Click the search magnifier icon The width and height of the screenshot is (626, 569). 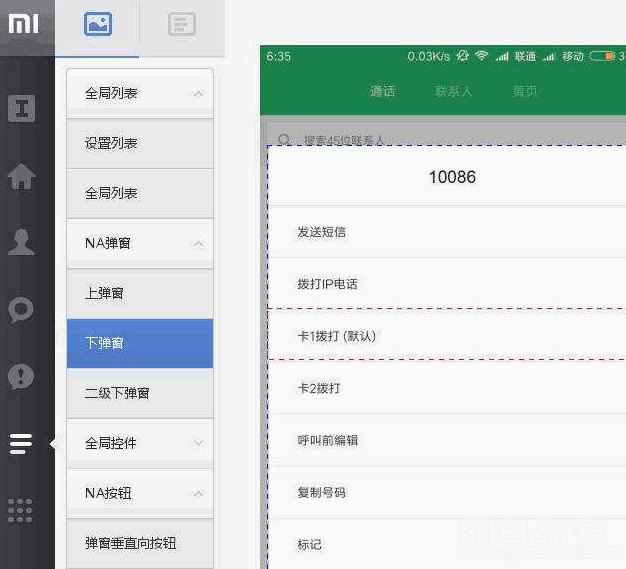tap(284, 139)
